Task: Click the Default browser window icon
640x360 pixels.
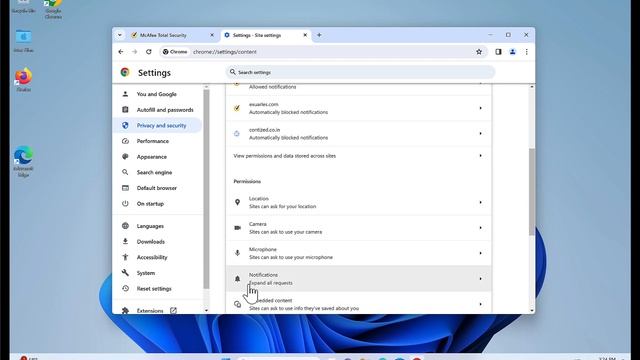Action: pyautogui.click(x=125, y=188)
